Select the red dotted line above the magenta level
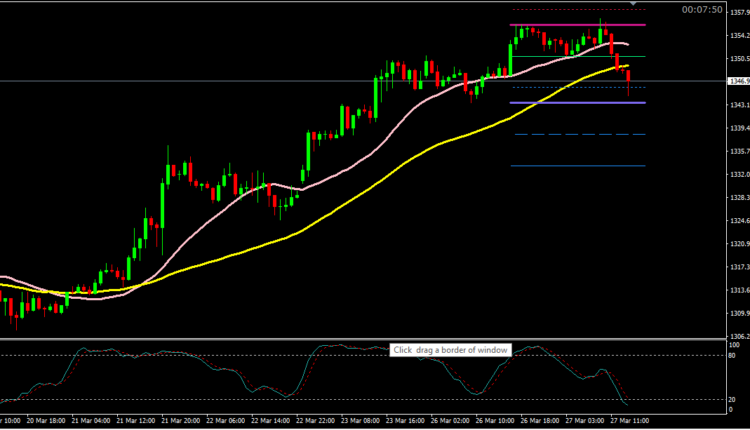 (560, 9)
